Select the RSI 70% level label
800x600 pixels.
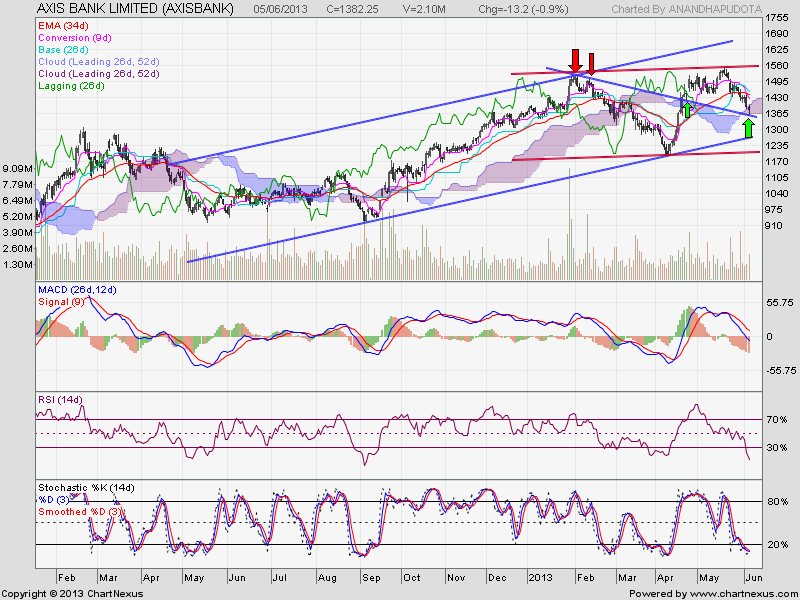coord(777,419)
